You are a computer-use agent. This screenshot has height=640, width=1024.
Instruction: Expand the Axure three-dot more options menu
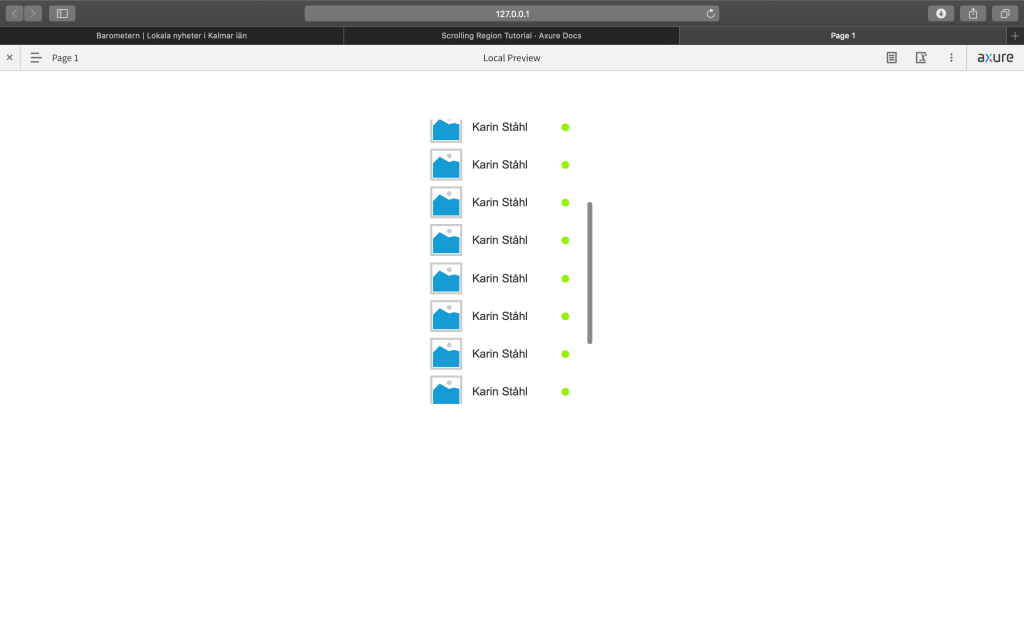[951, 58]
